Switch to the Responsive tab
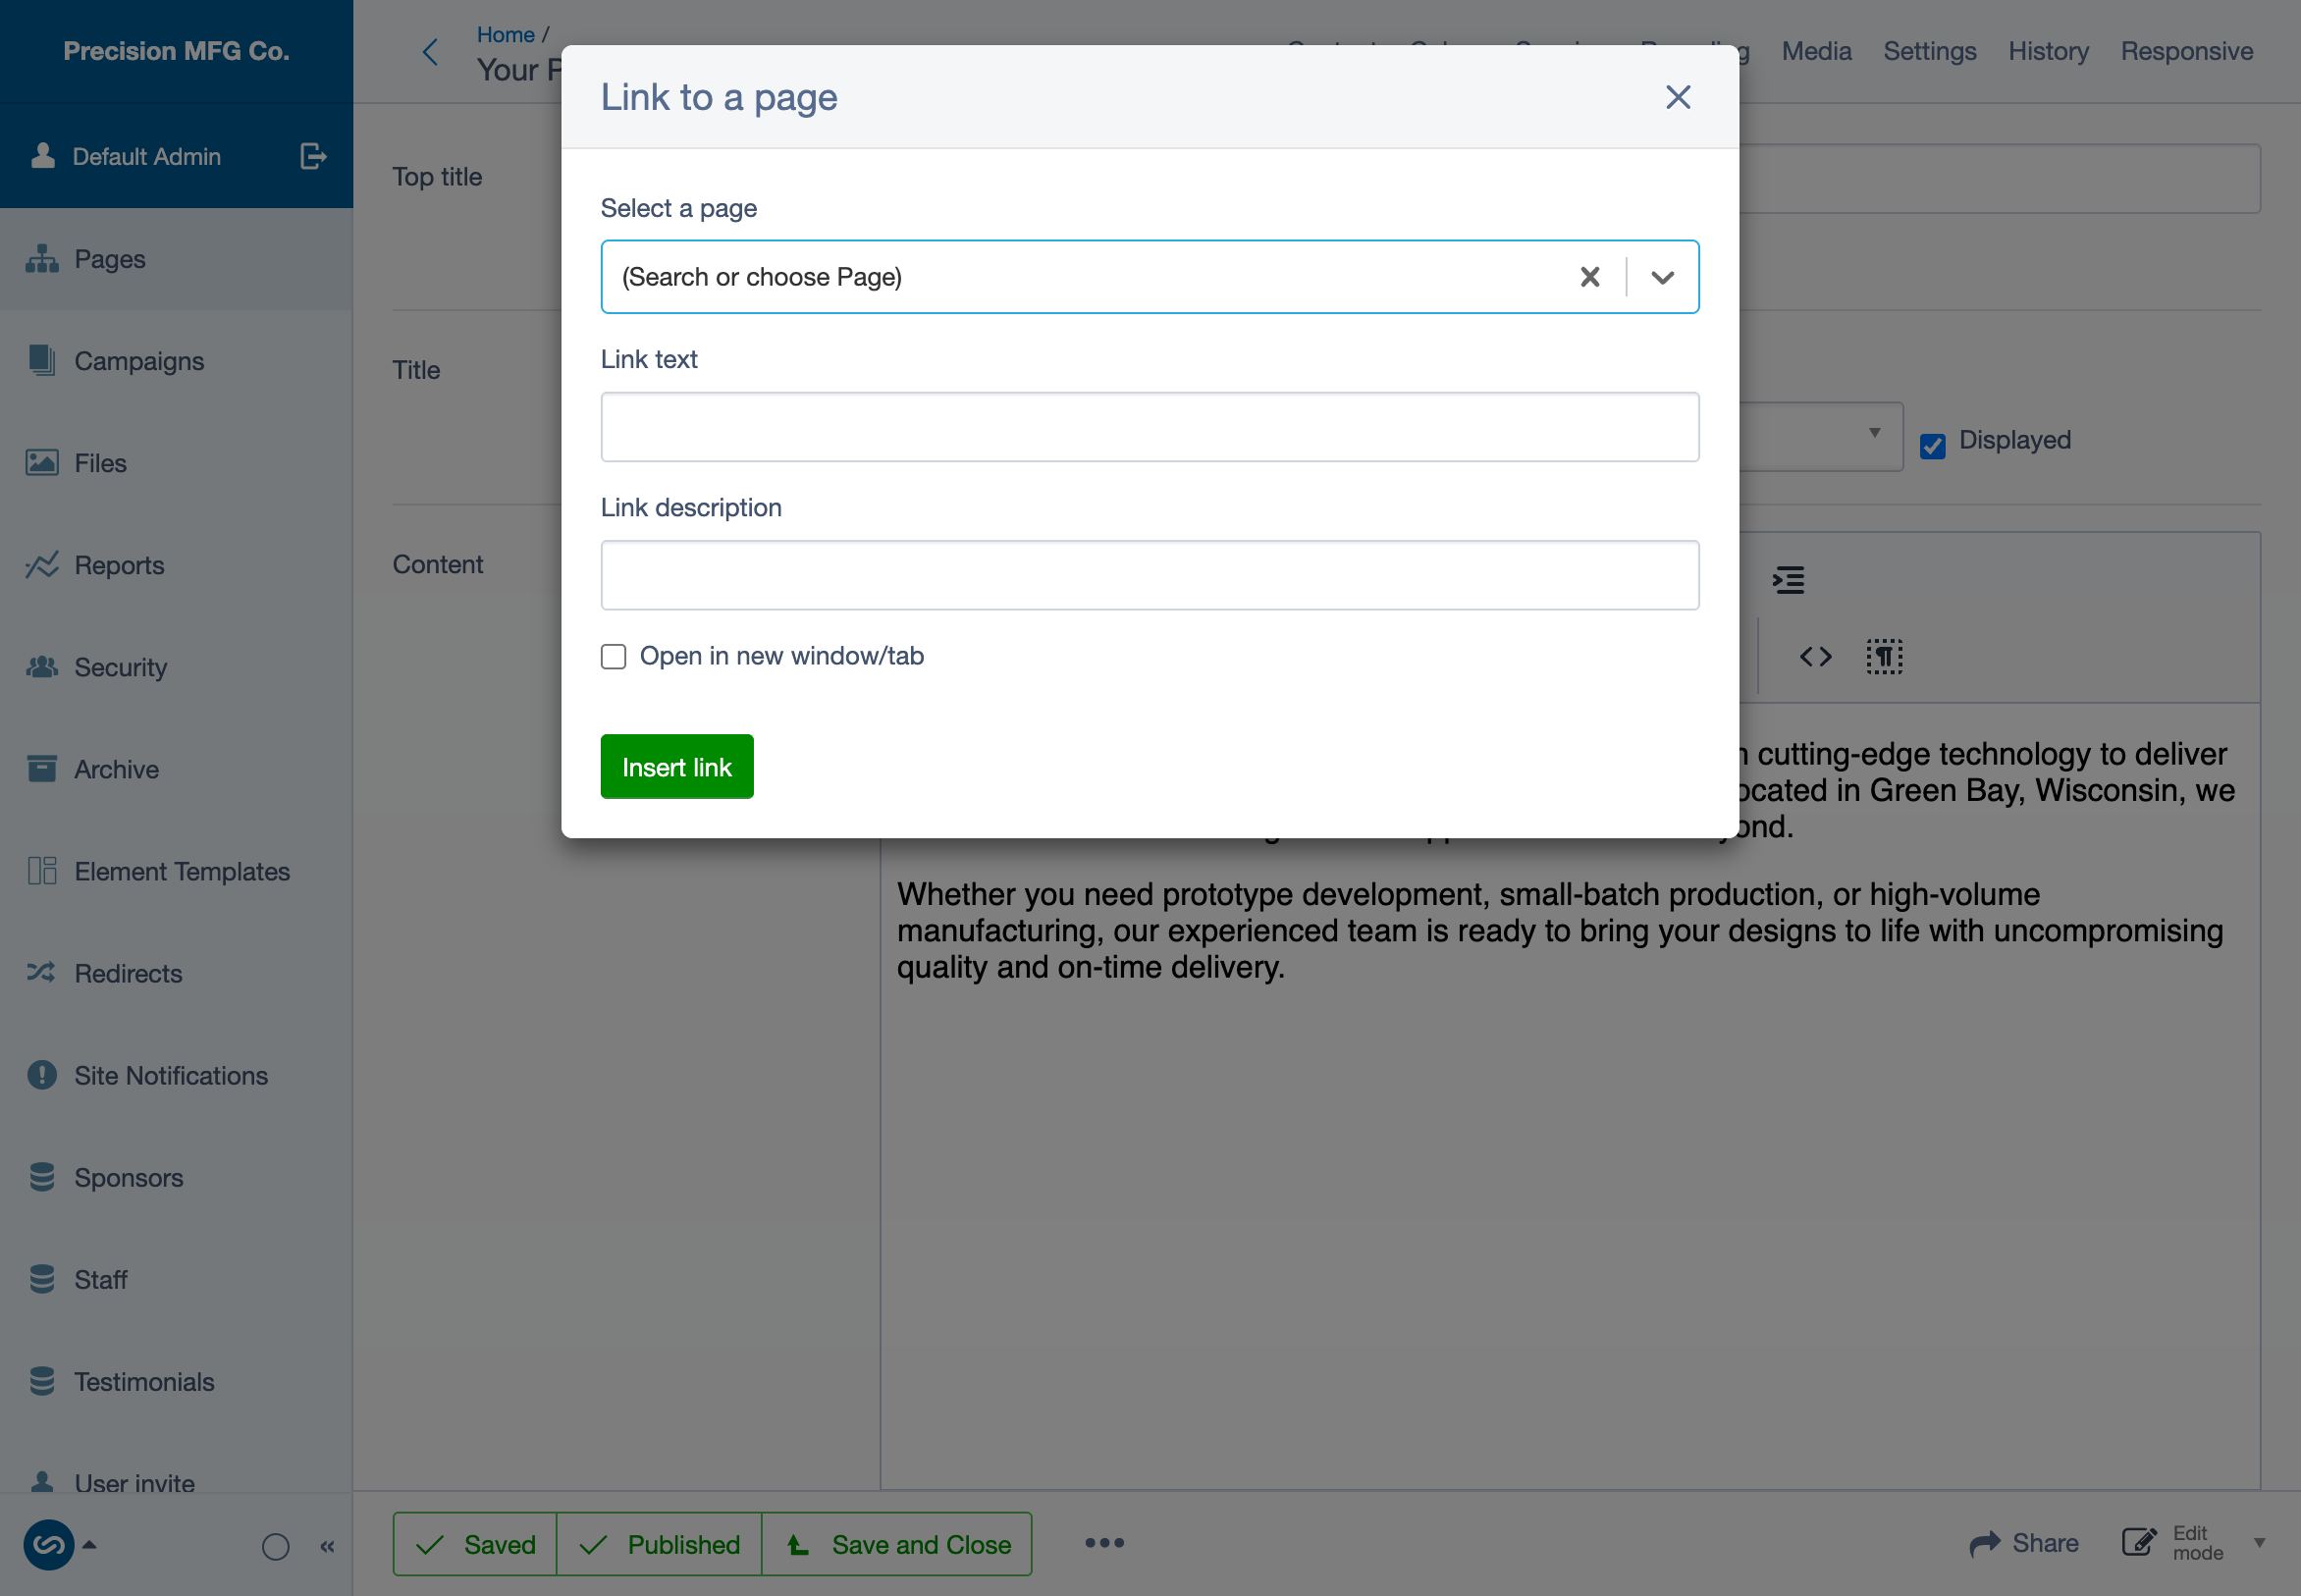The height and width of the screenshot is (1596, 2301). [x=2186, y=51]
